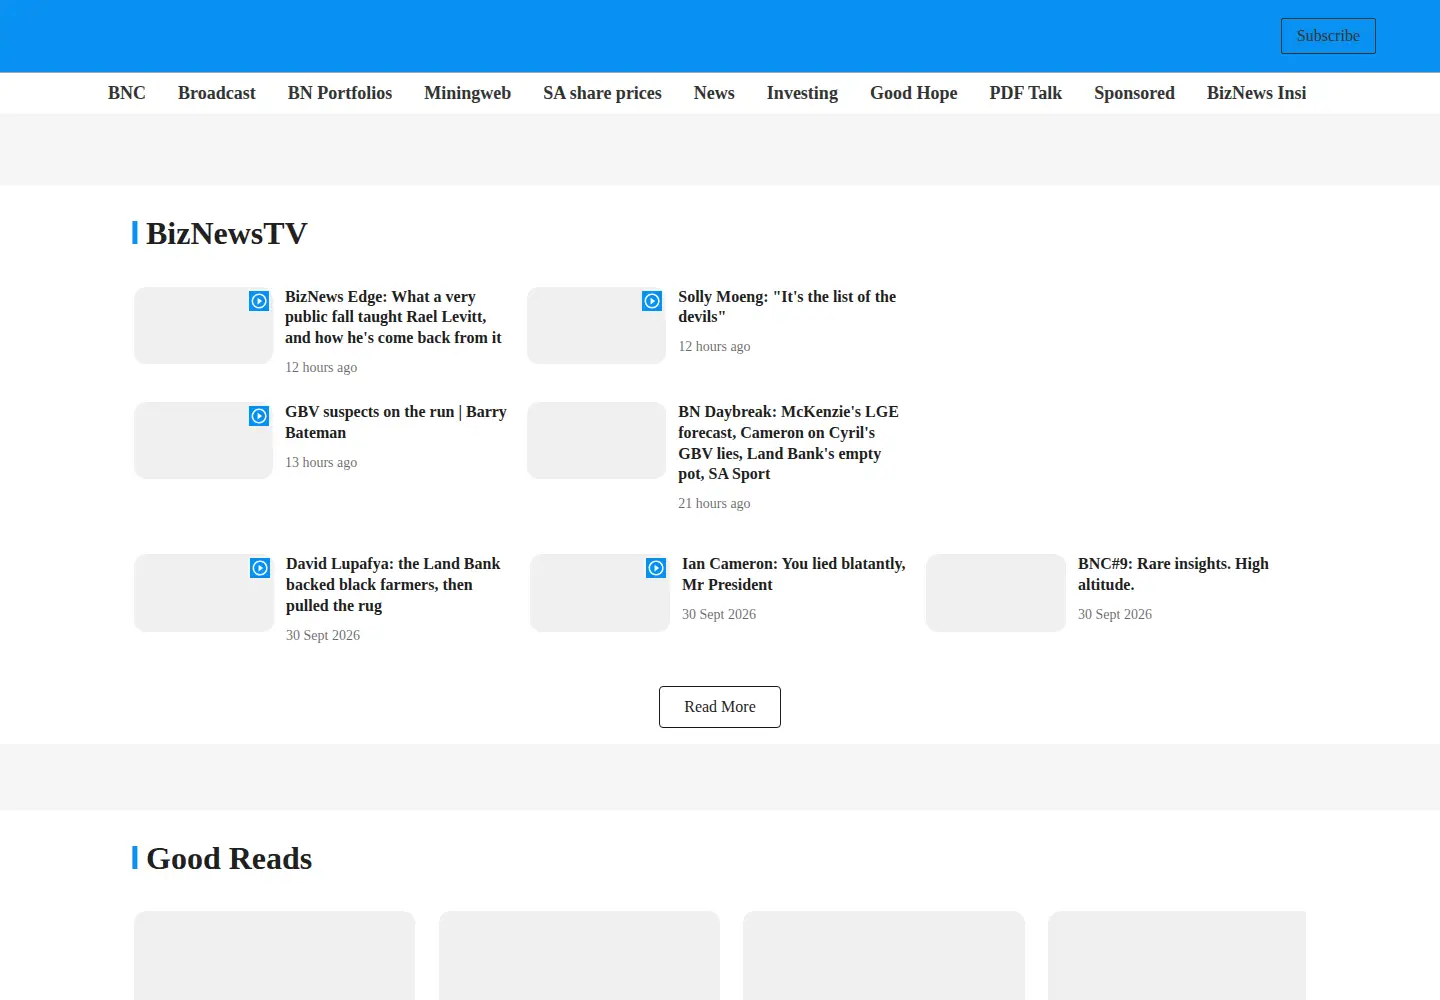Viewport: 1440px width, 1000px height.
Task: Select Miningweb from the navigation bar
Action: 467,93
